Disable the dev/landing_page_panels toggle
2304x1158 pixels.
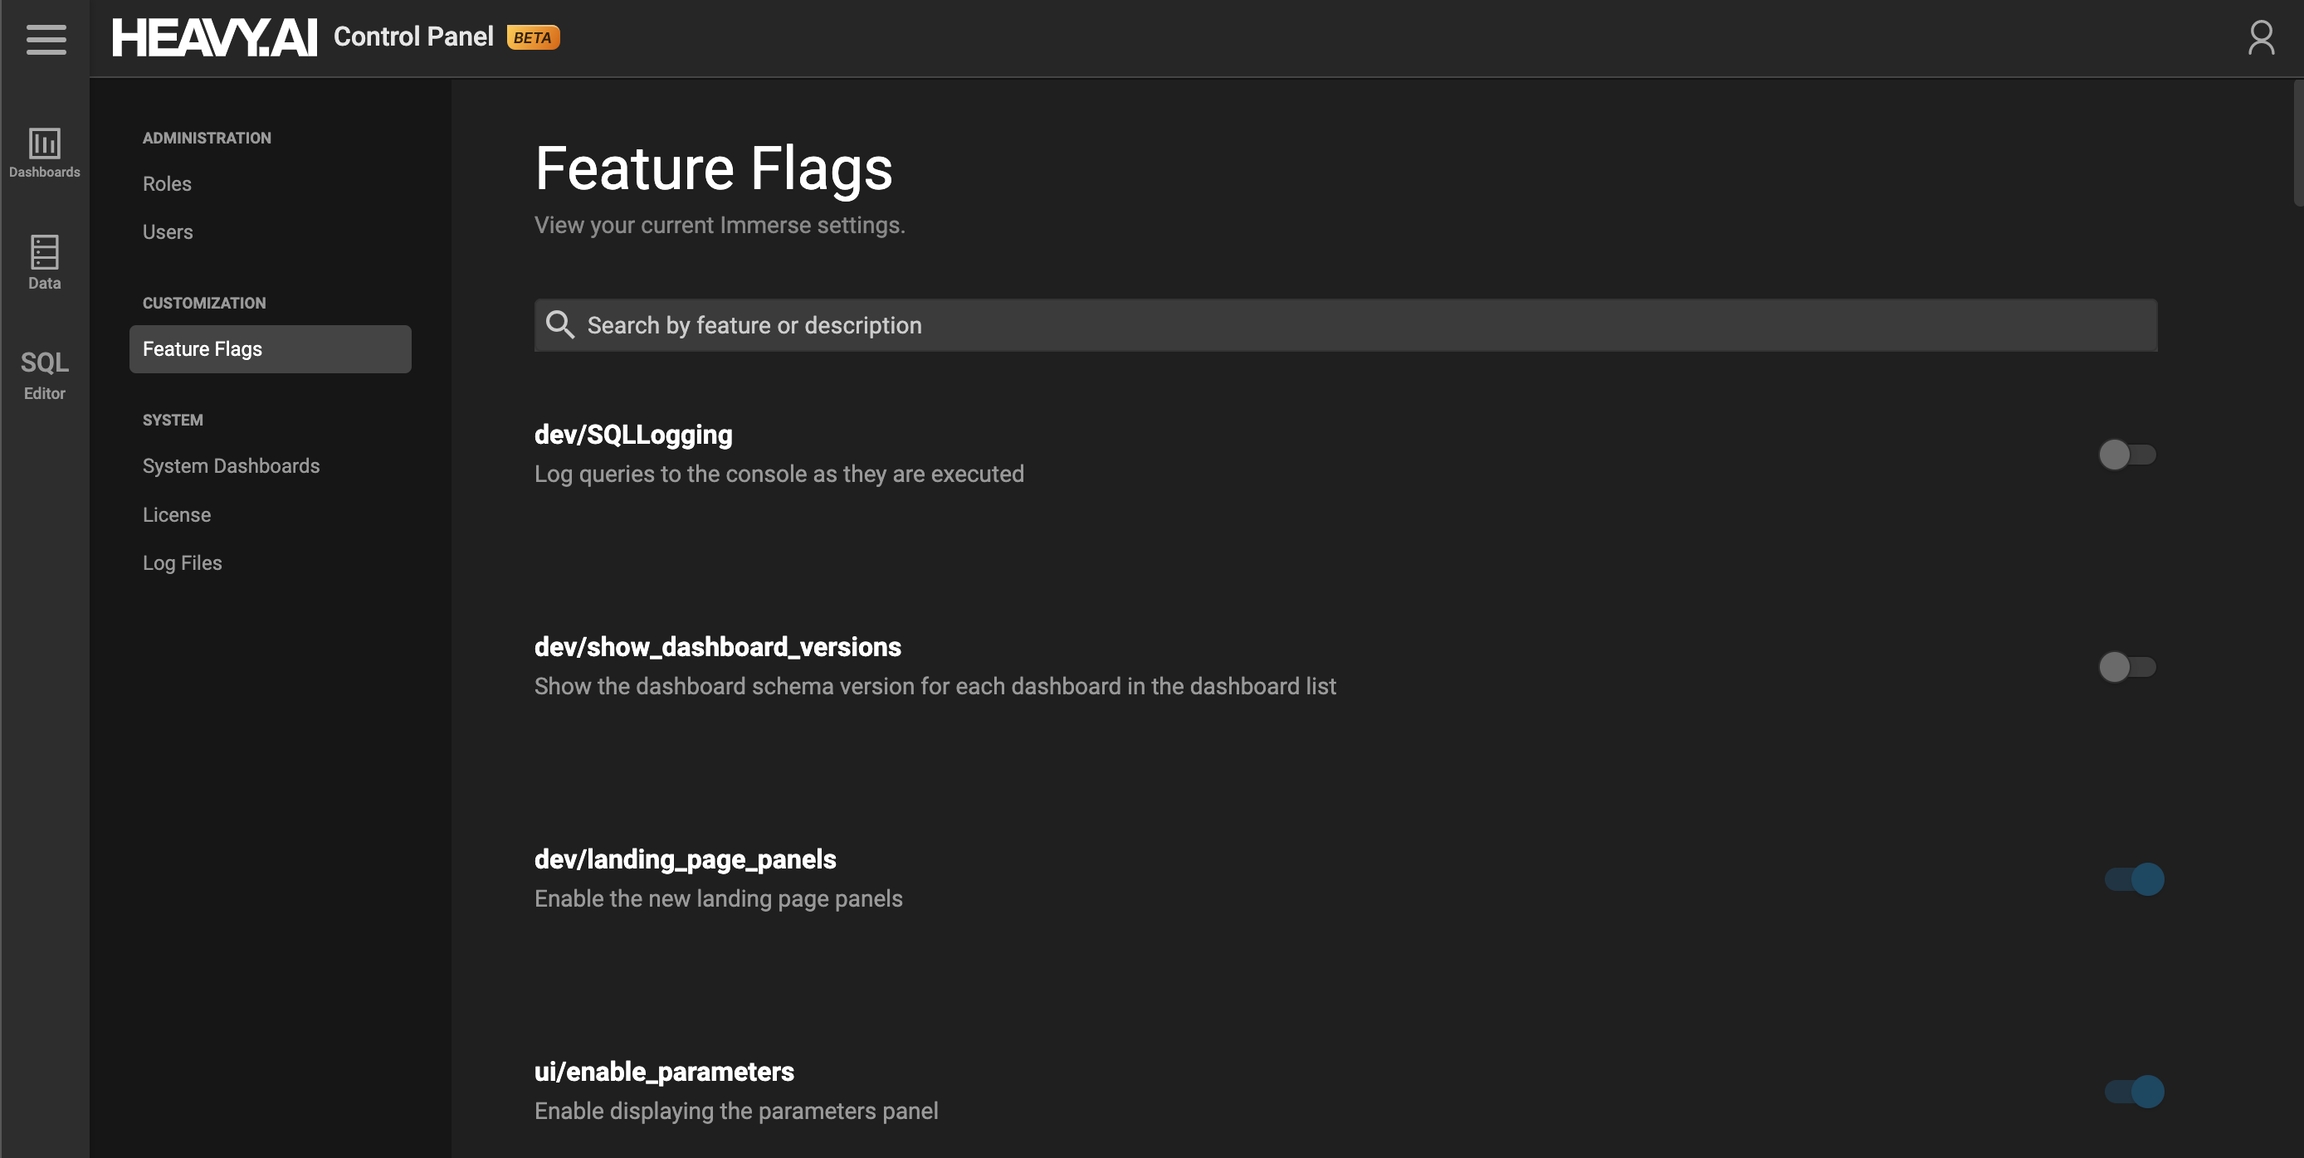pyautogui.click(x=2134, y=879)
